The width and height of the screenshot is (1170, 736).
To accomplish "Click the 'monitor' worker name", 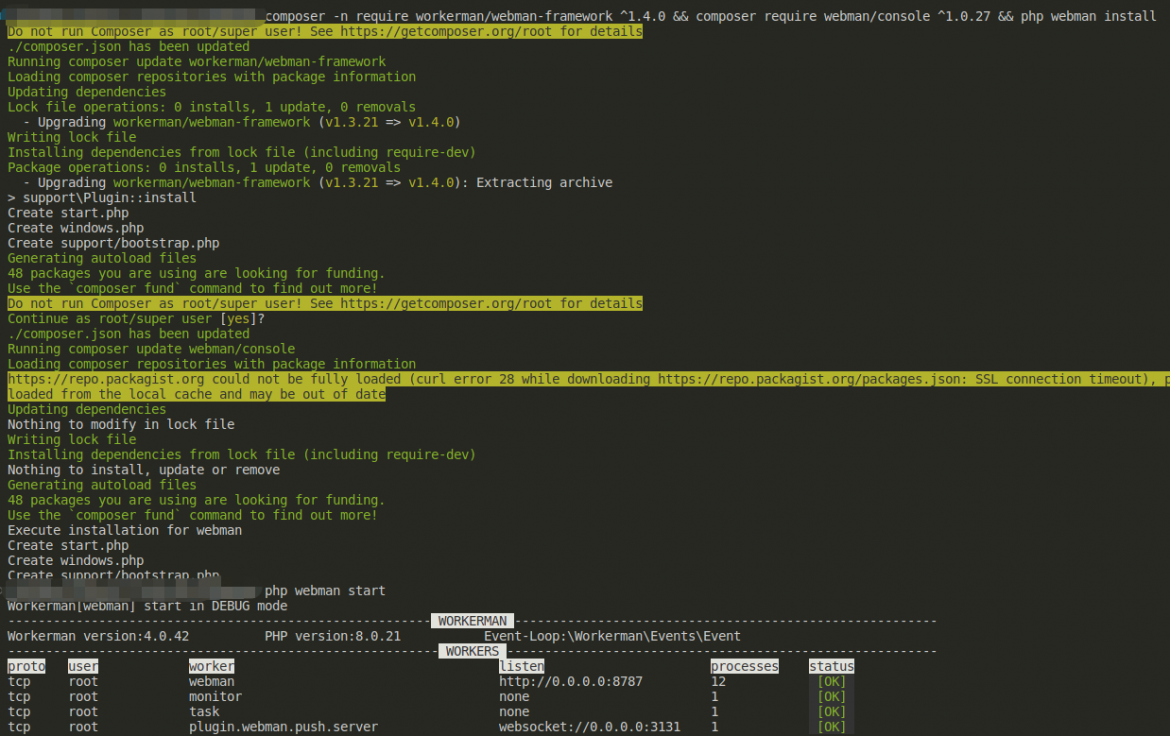I will tap(216, 696).
